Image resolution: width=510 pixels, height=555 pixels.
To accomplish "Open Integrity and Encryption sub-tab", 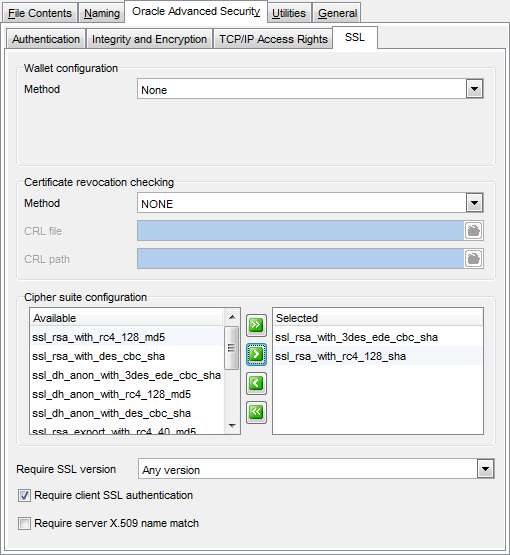I will point(149,39).
